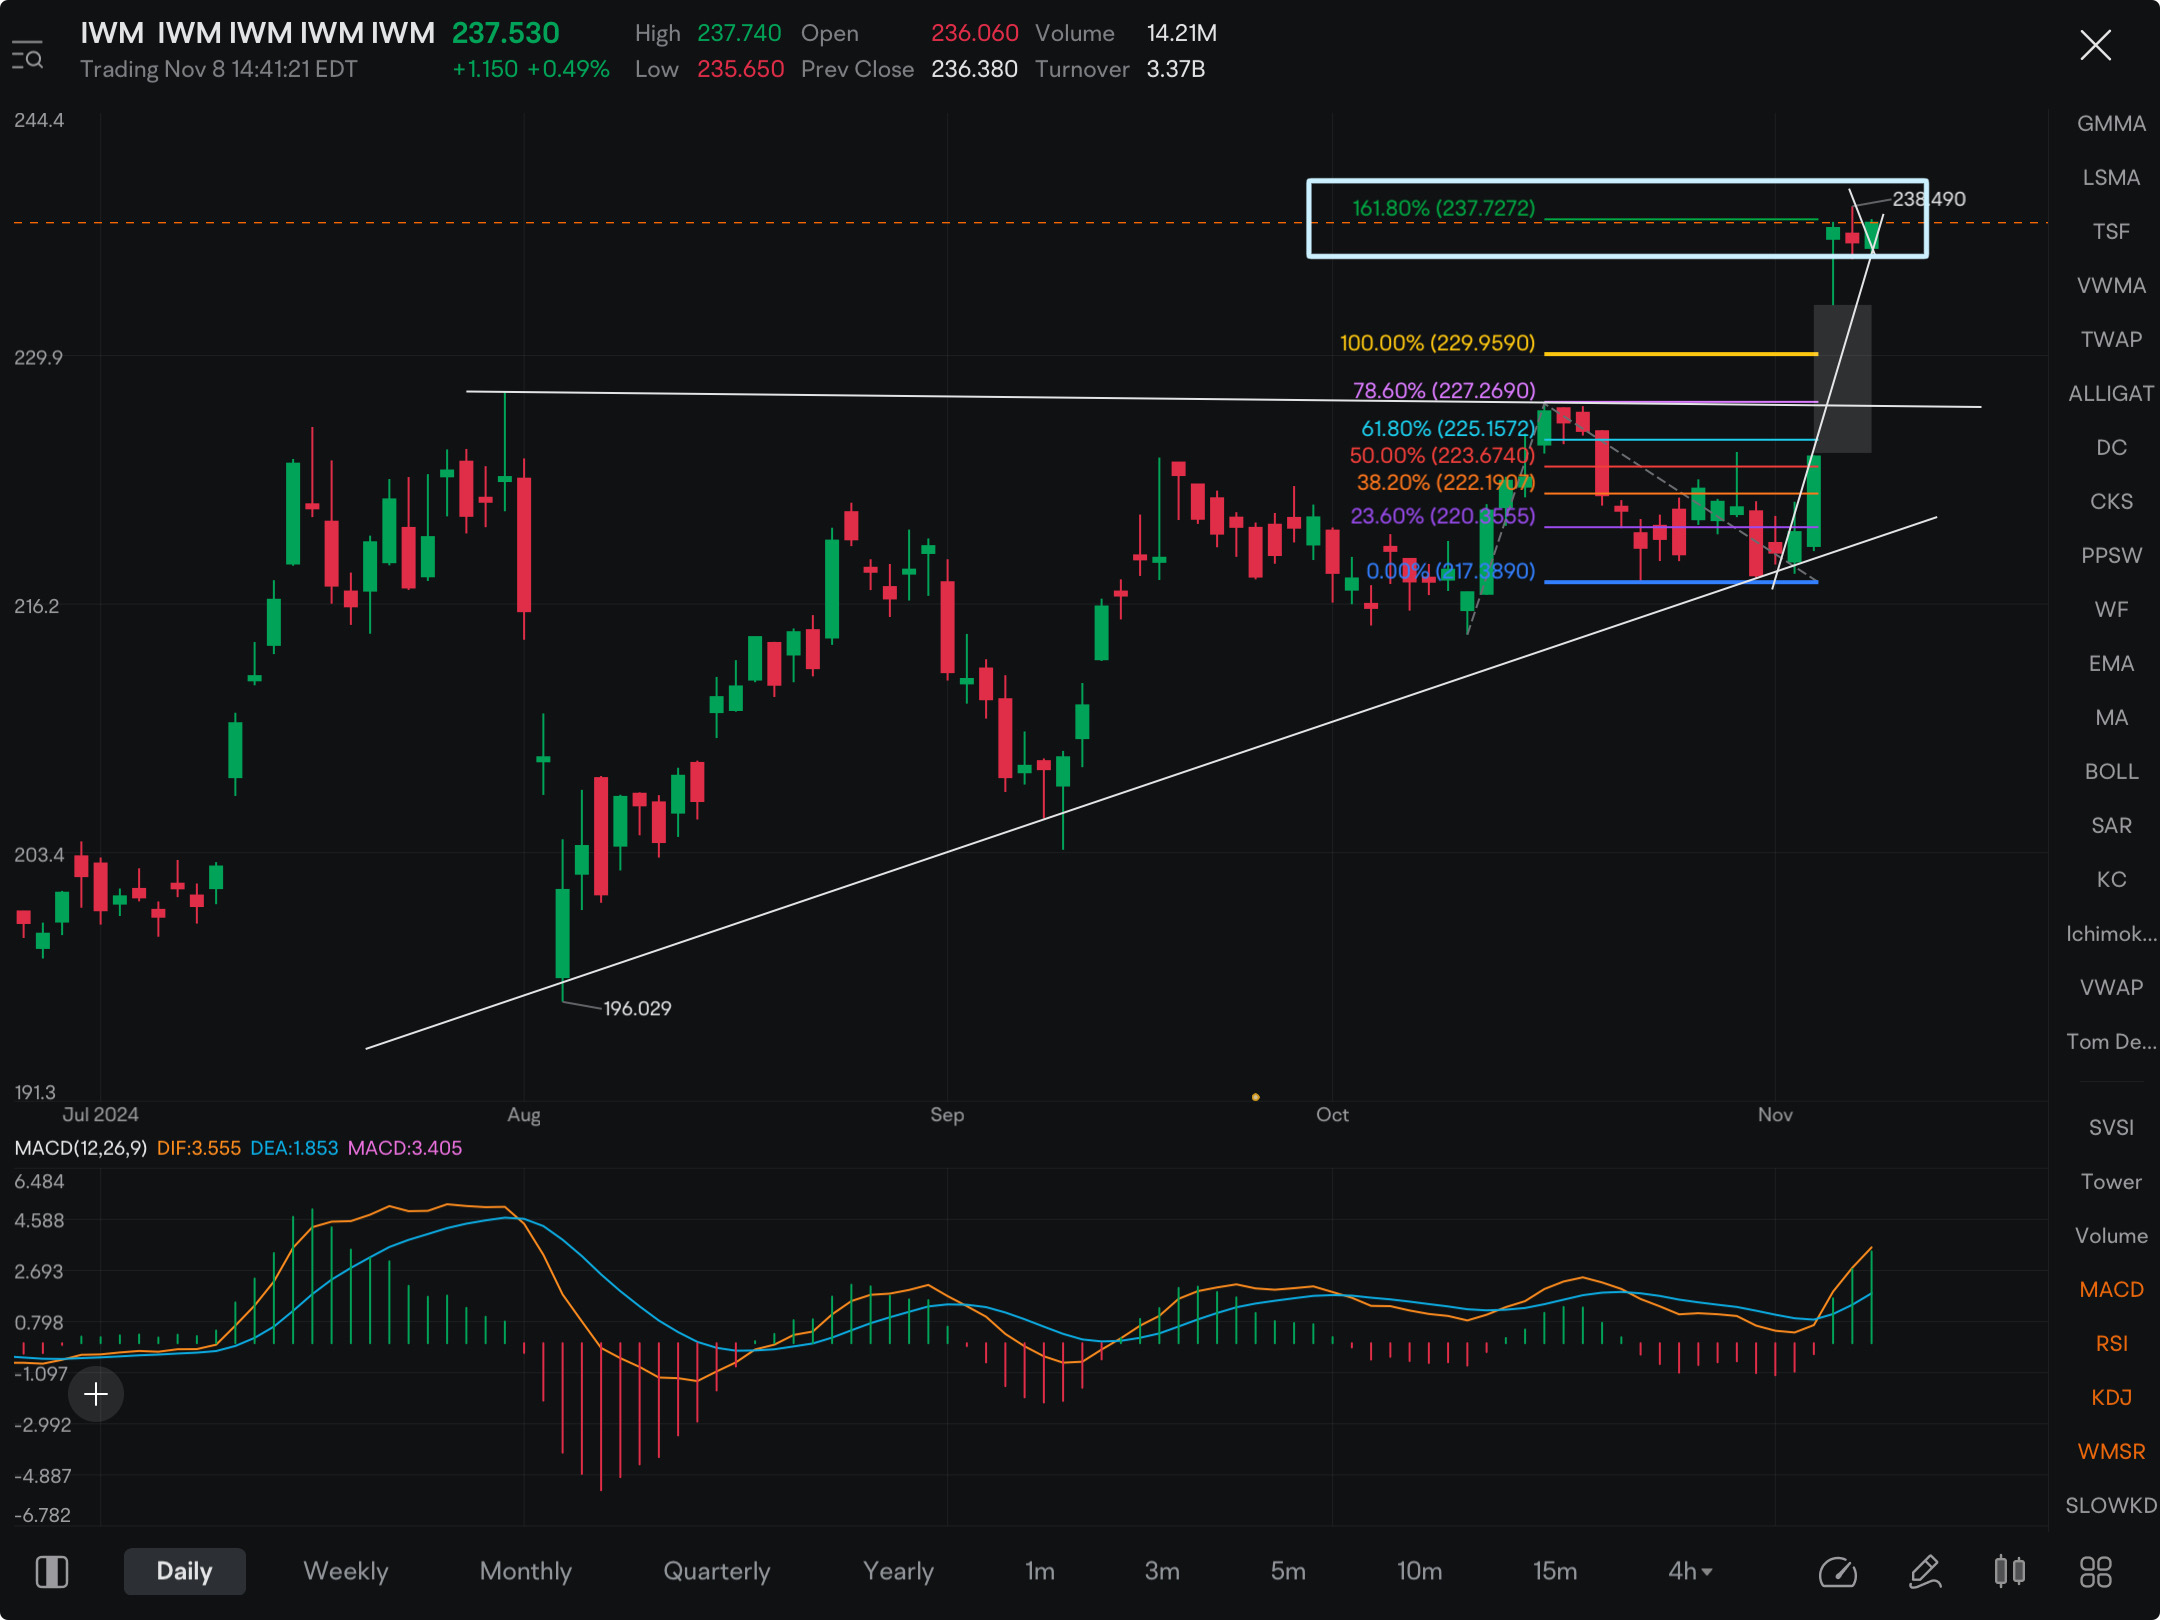The width and height of the screenshot is (2160, 1620).
Task: Toggle the active RSI sub-indicator
Action: (x=2111, y=1344)
